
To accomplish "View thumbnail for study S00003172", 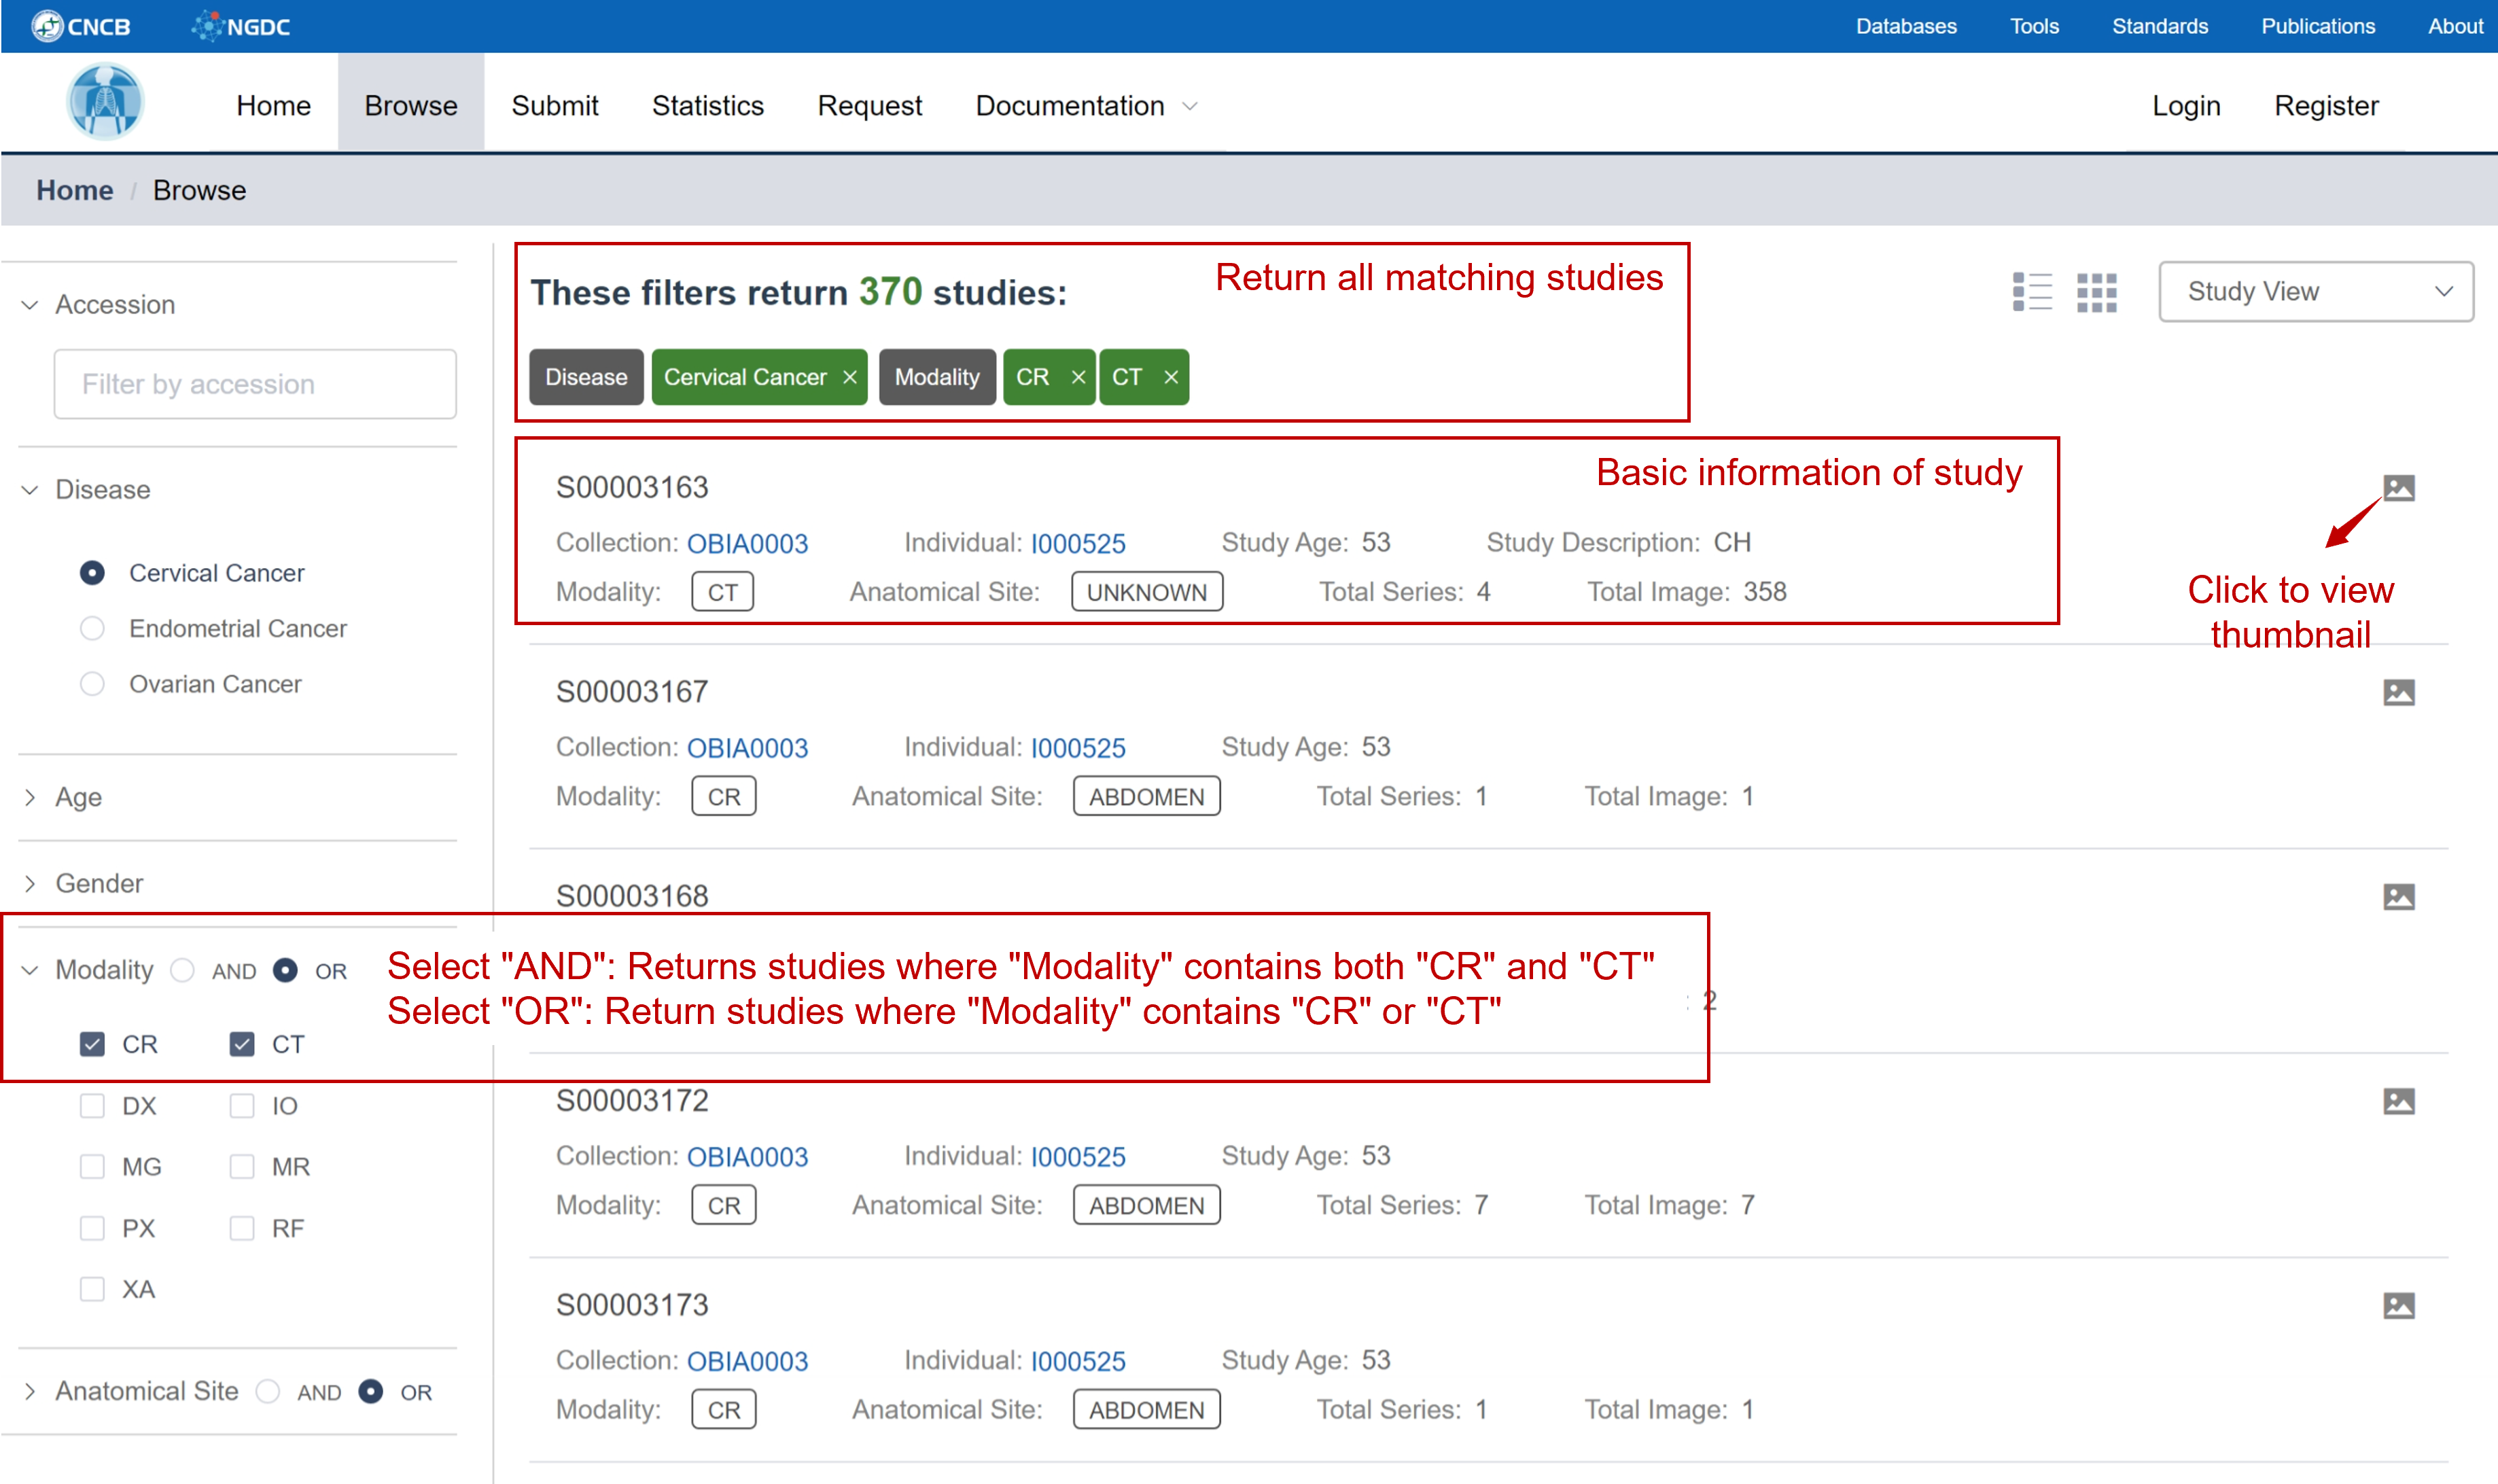I will click(2398, 1101).
